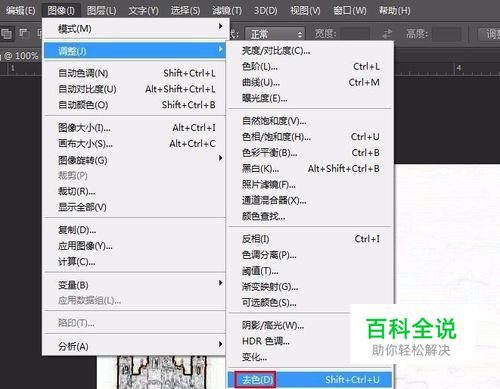Expand the 模式(M) submenu
The width and height of the screenshot is (500, 389).
coord(134,29)
